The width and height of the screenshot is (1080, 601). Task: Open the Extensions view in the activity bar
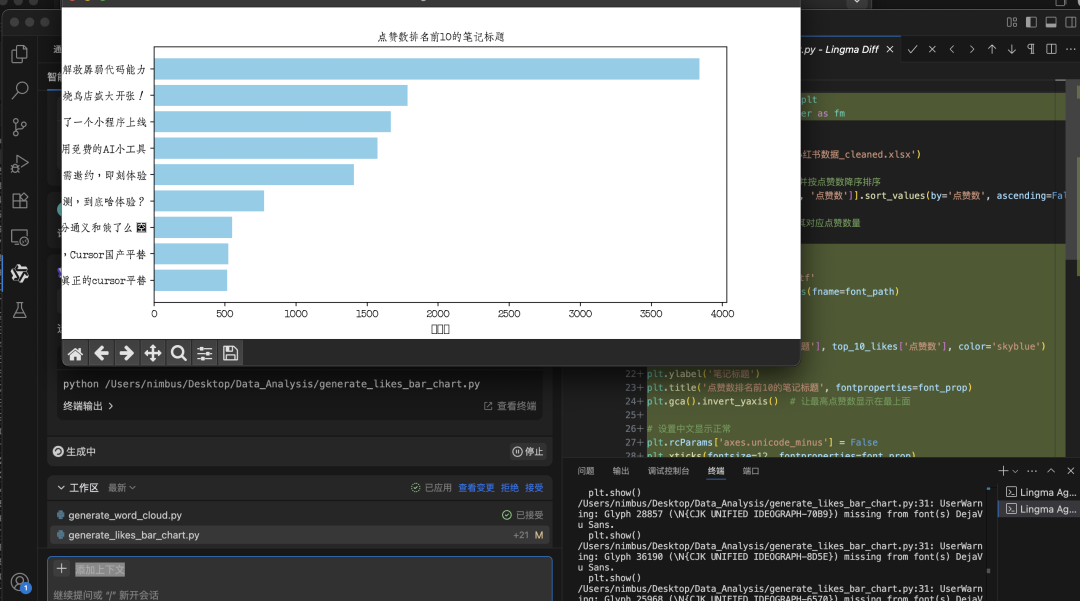19,200
